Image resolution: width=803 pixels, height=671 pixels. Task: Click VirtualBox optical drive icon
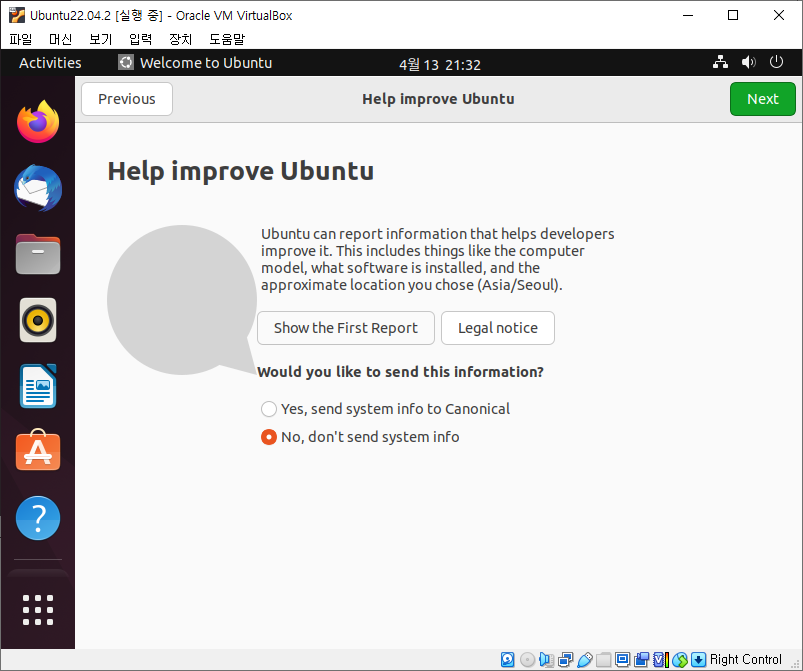(527, 659)
